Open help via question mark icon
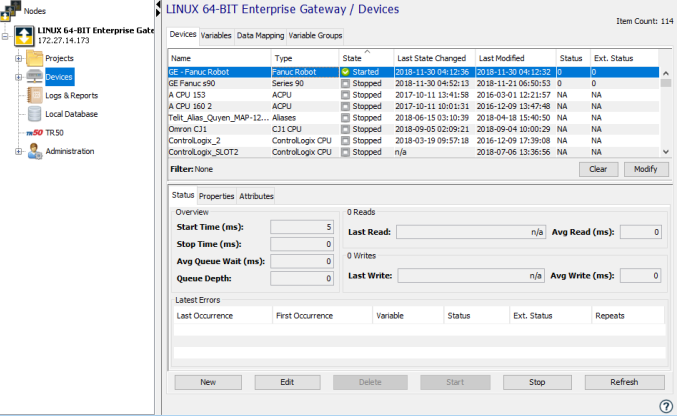This screenshot has height=416, width=677. point(666,406)
